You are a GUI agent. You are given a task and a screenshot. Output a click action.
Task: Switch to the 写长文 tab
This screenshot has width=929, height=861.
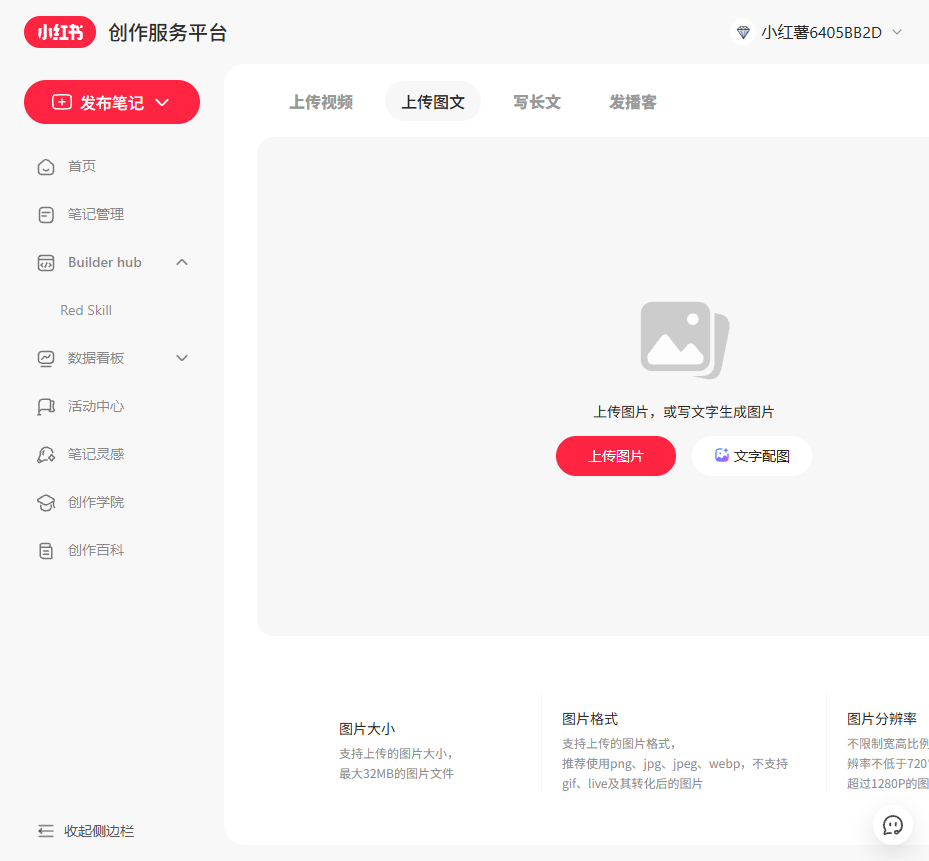537,102
